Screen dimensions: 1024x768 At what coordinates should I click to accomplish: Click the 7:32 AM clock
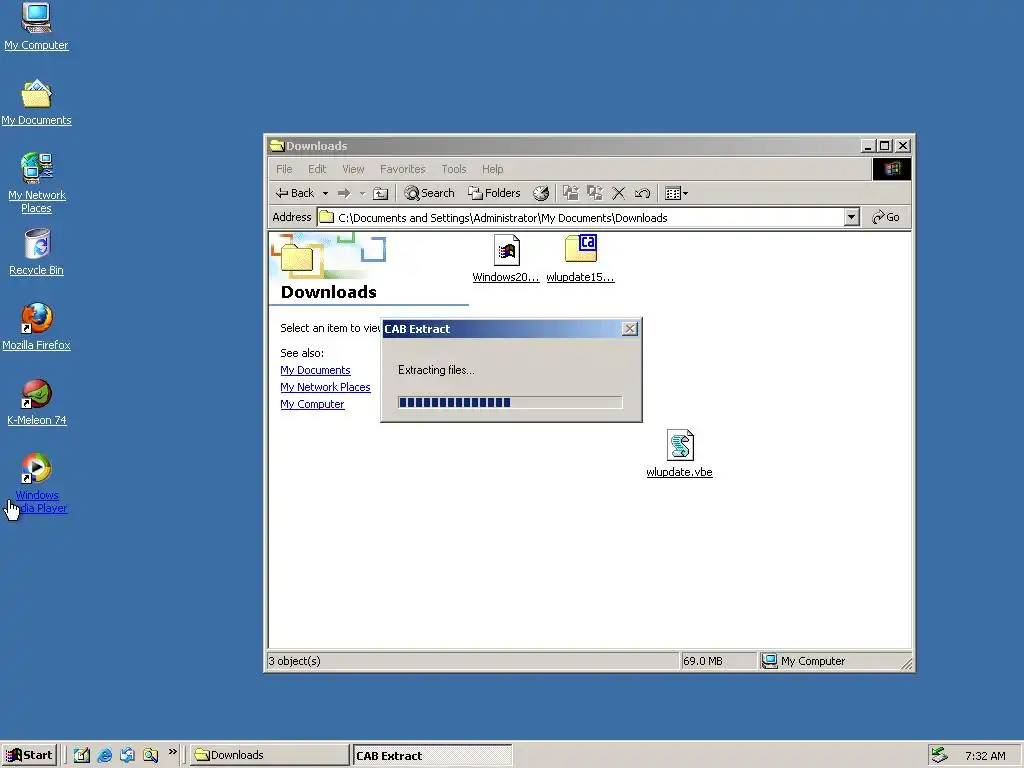pyautogui.click(x=985, y=756)
